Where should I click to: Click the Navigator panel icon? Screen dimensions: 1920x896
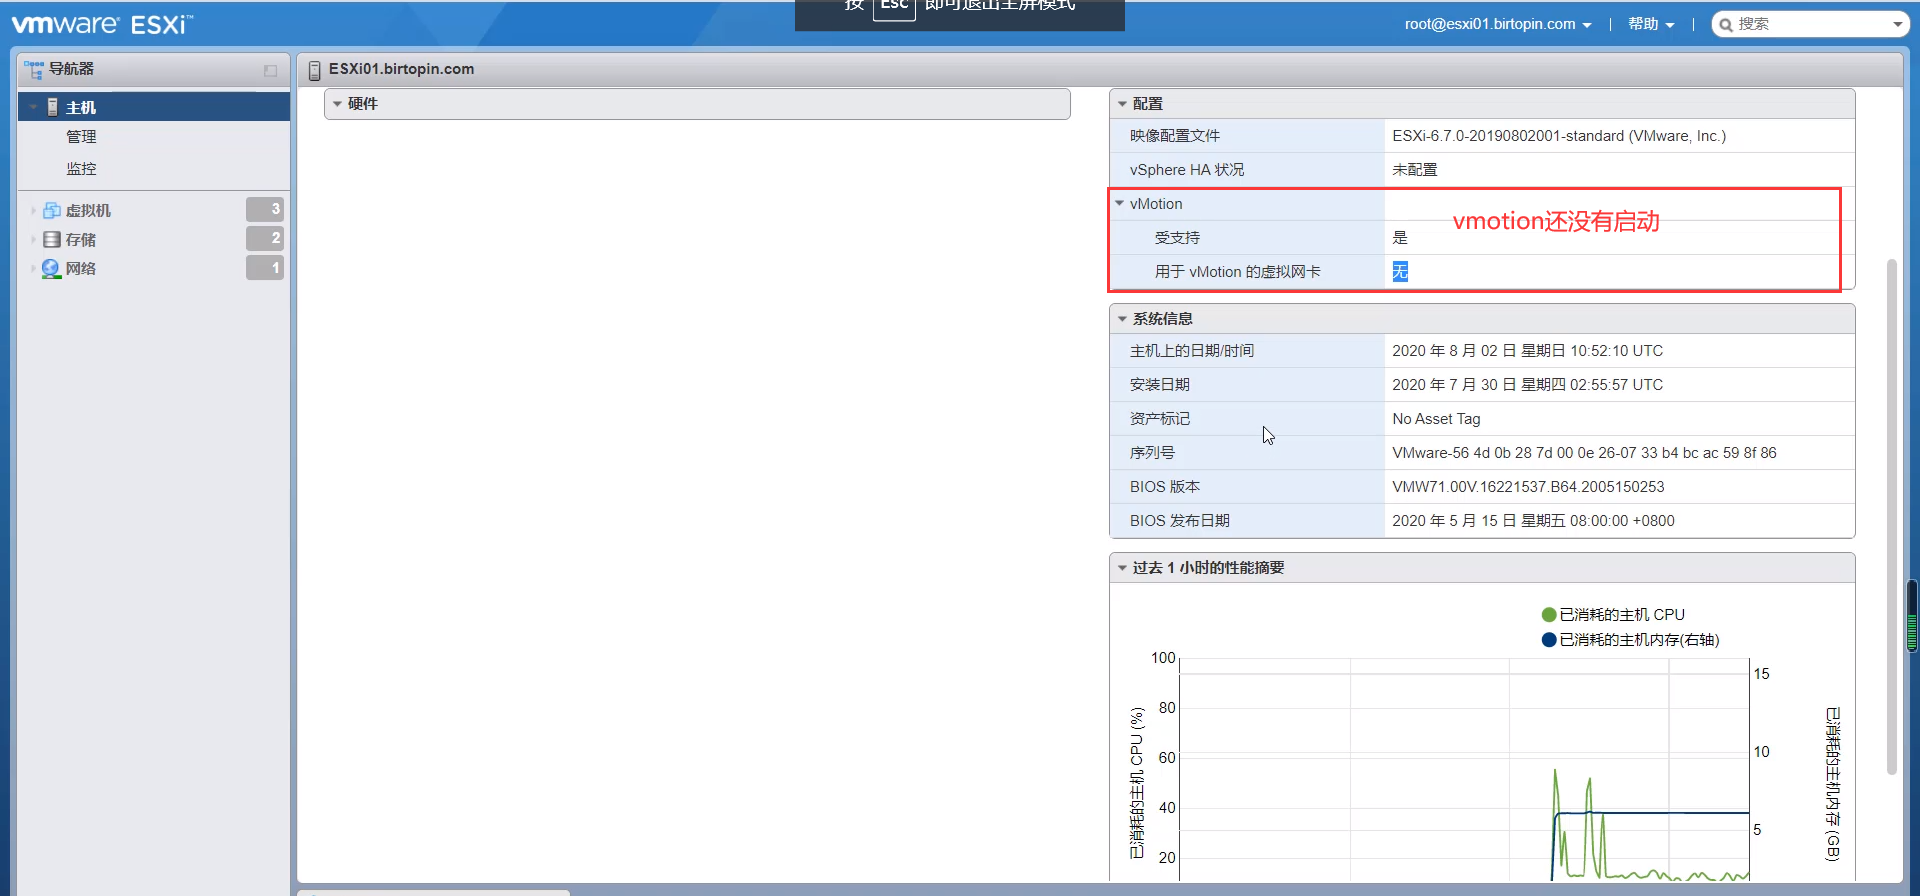point(34,69)
